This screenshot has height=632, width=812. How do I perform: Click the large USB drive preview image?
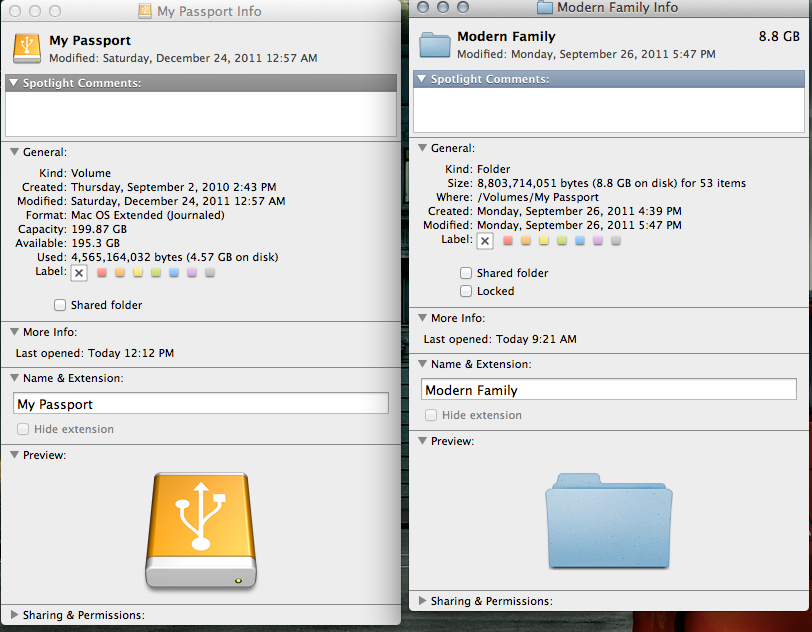(x=201, y=530)
